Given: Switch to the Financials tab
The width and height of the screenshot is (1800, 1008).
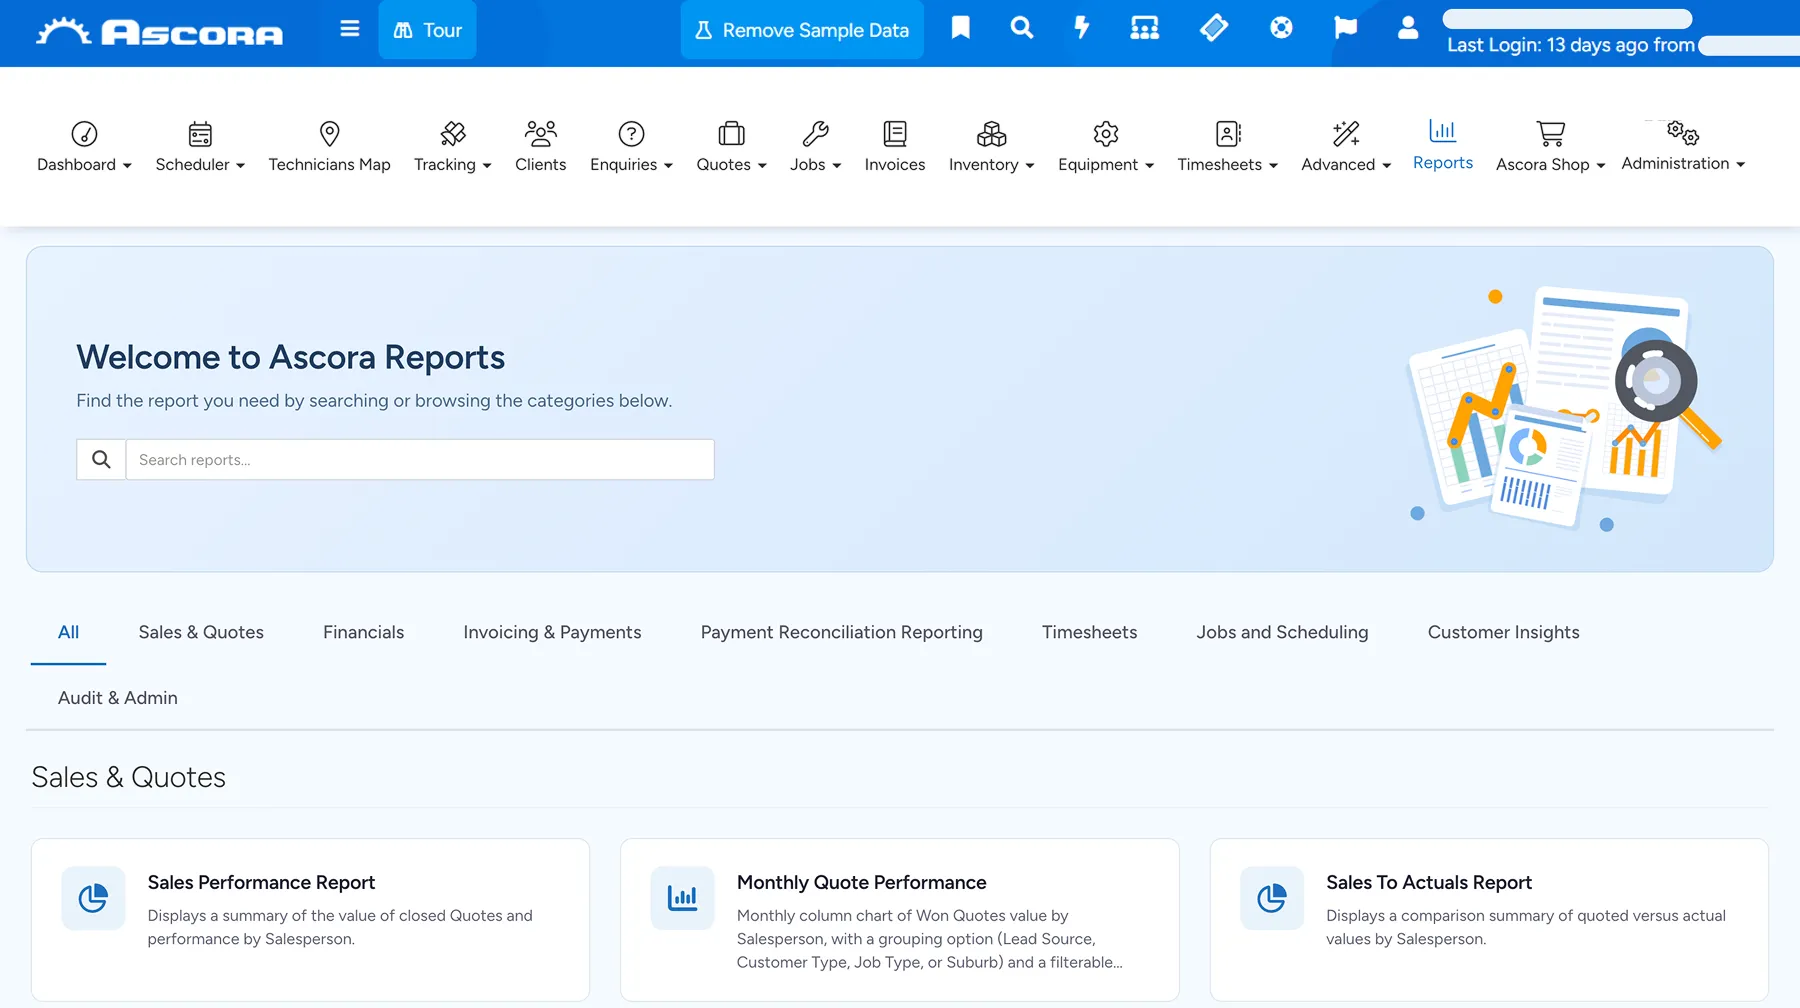Looking at the screenshot, I should [x=363, y=632].
